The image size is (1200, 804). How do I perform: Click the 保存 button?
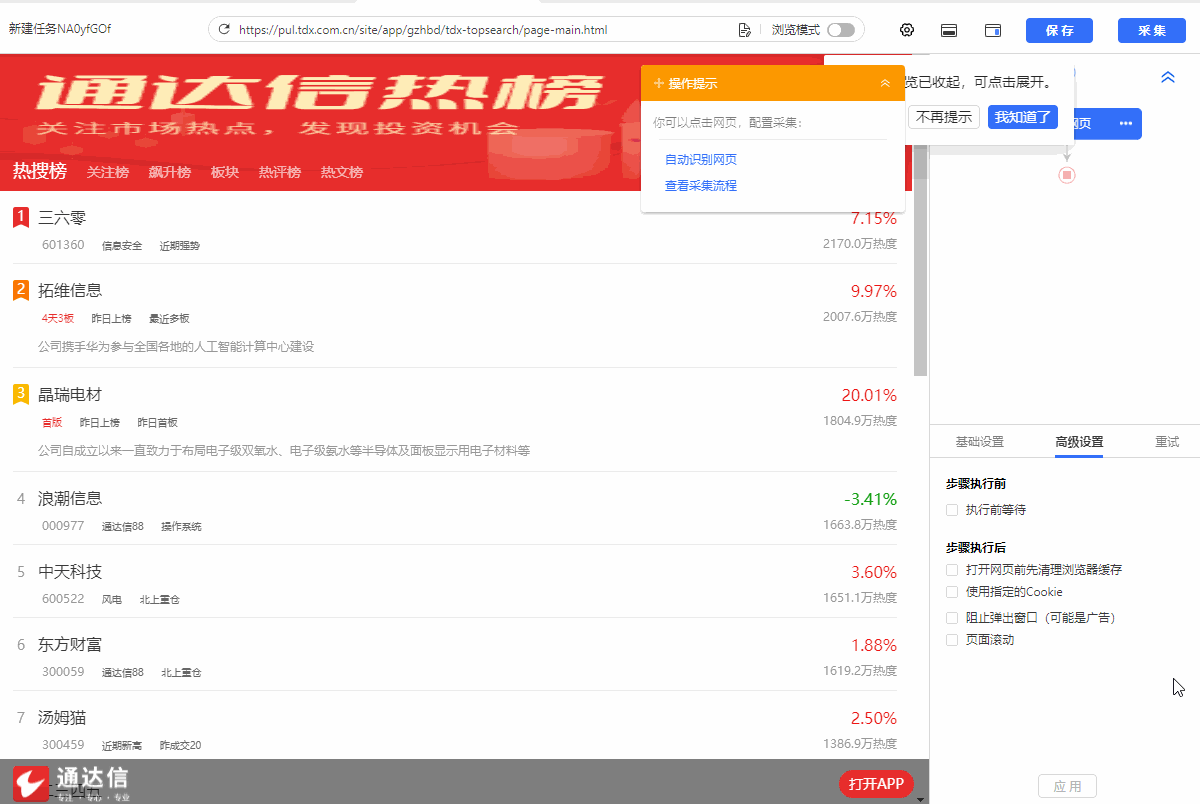click(x=1059, y=30)
